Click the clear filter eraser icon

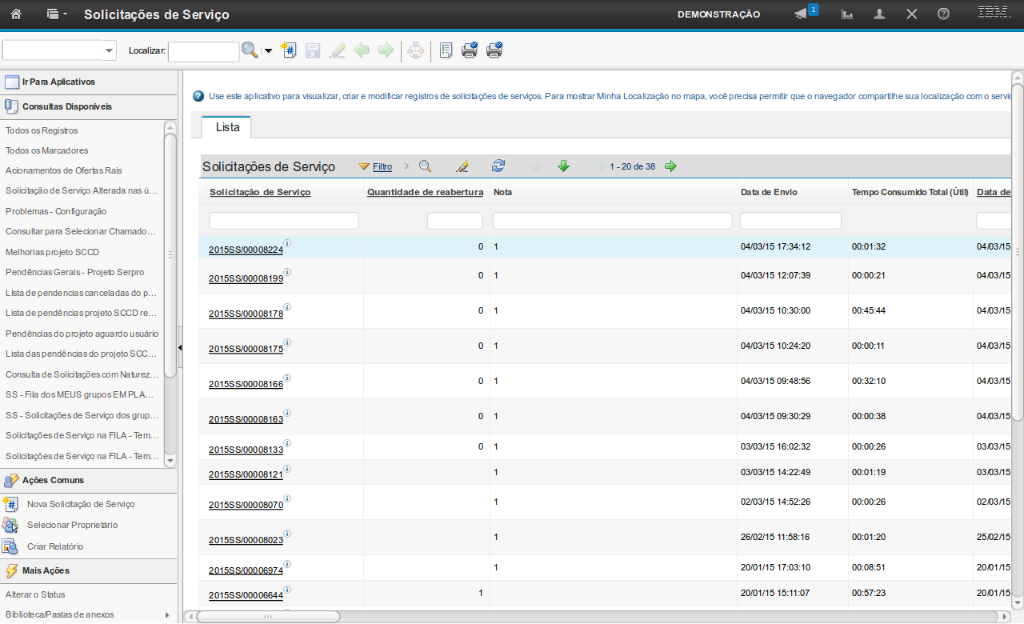click(462, 166)
